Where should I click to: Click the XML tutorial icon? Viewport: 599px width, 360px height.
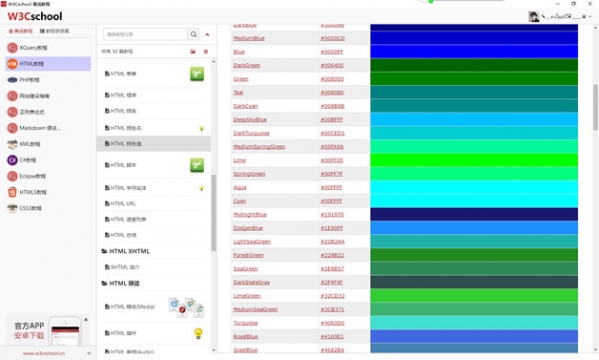click(x=12, y=144)
